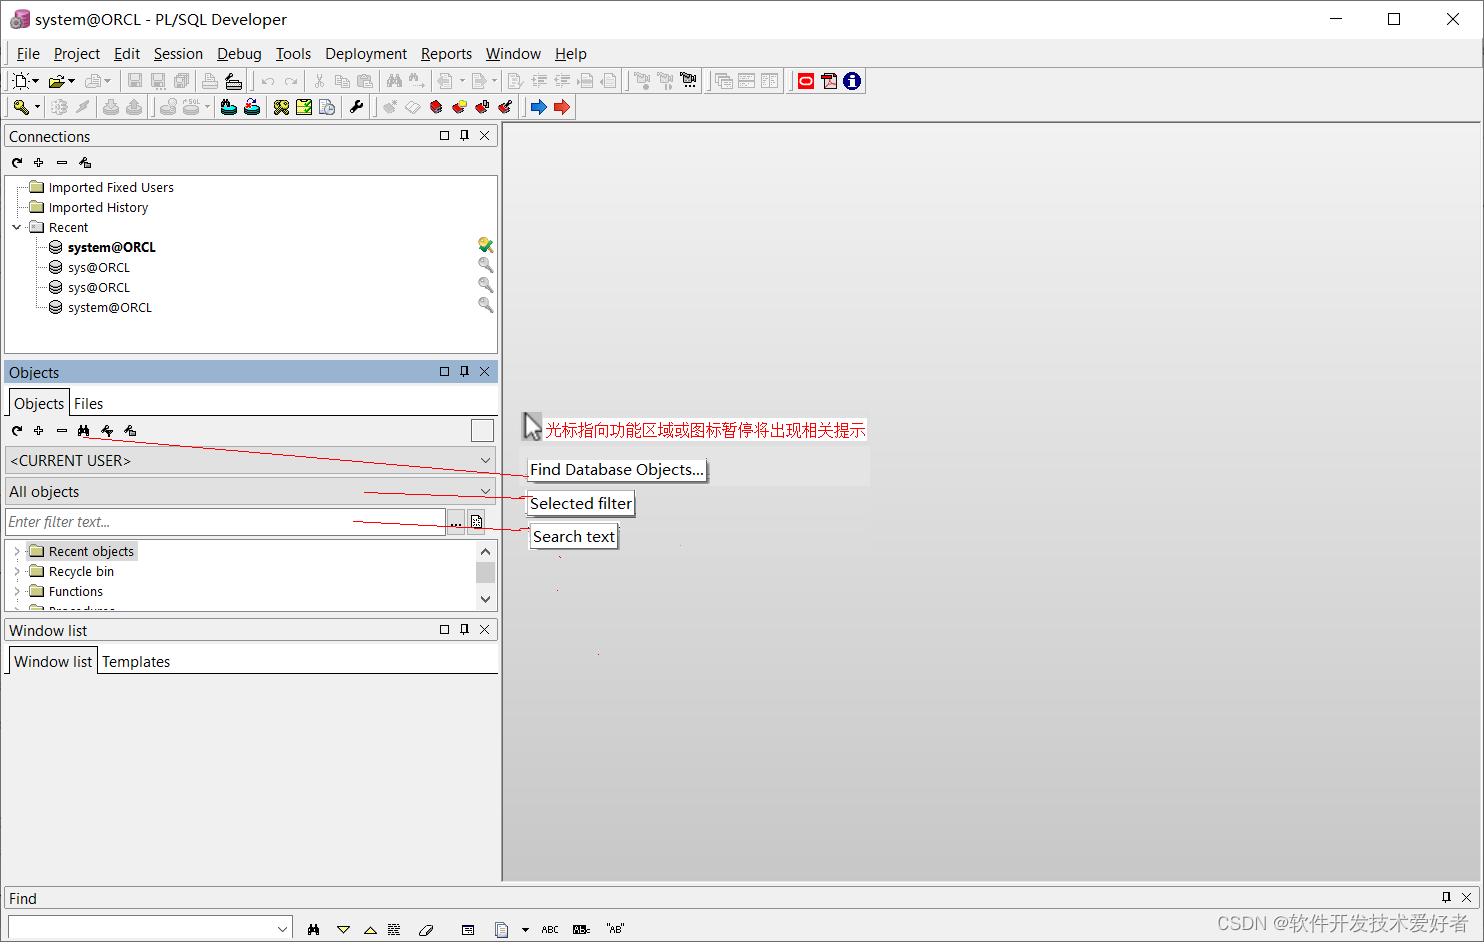Image resolution: width=1484 pixels, height=942 pixels.
Task: Click the ellipsis filter button
Action: [x=456, y=522]
